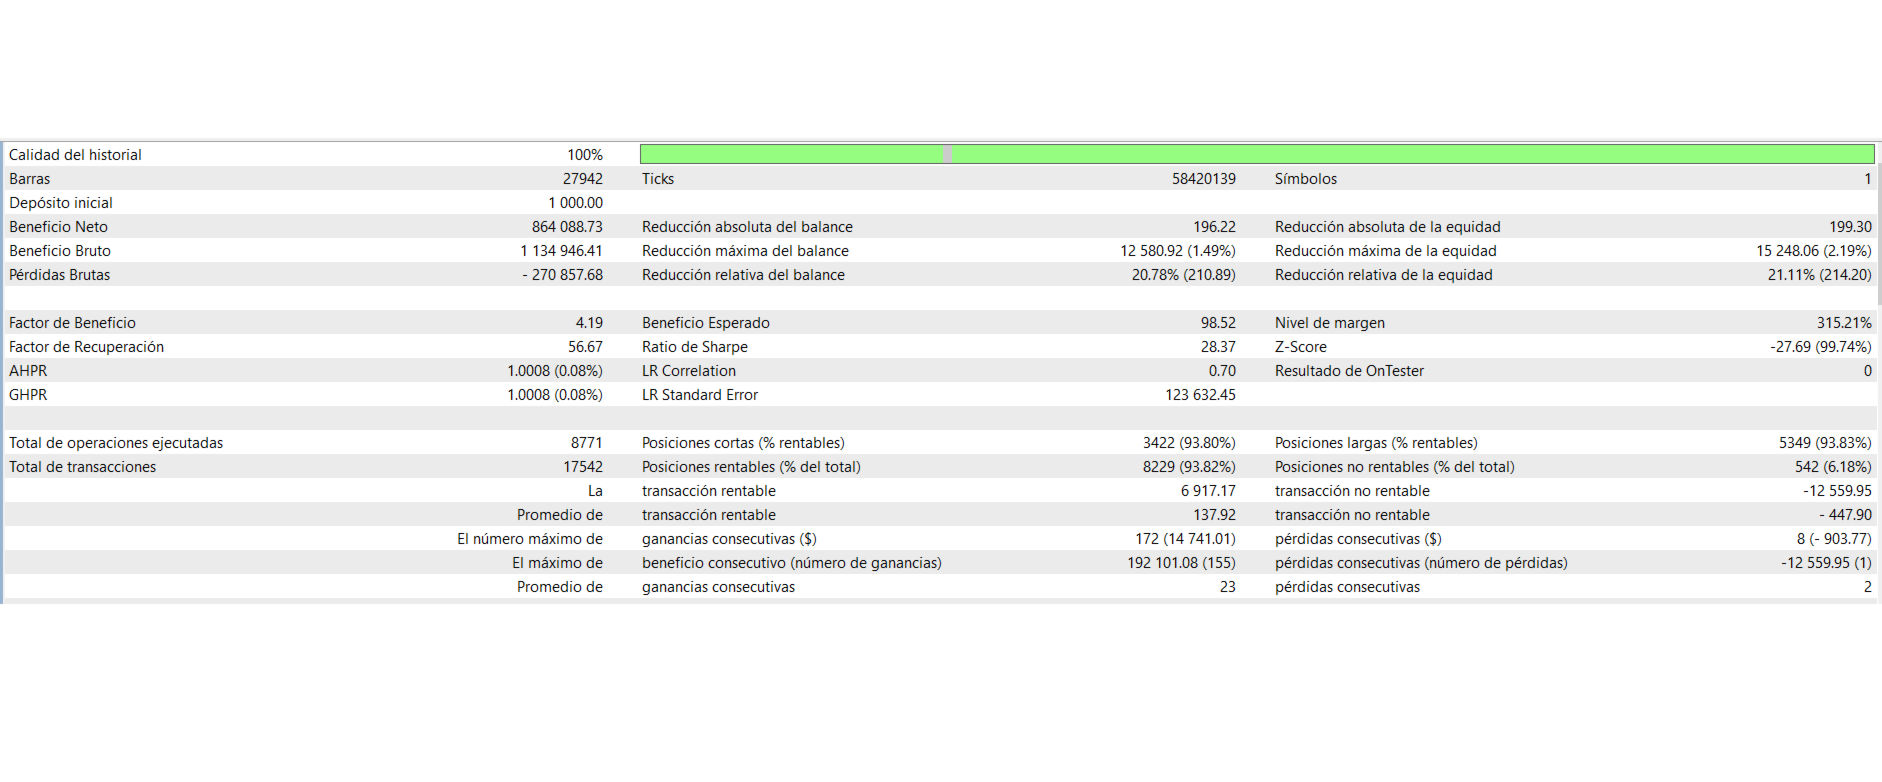Select the unprofitable positions value 542 (6.18%)

pyautogui.click(x=1833, y=467)
